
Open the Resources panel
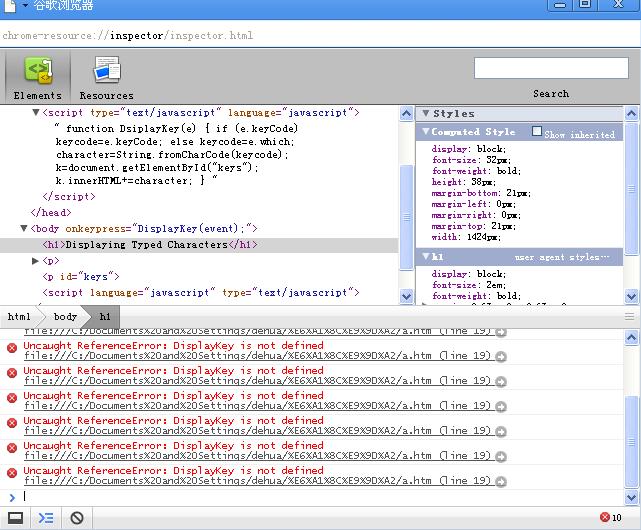pos(106,77)
